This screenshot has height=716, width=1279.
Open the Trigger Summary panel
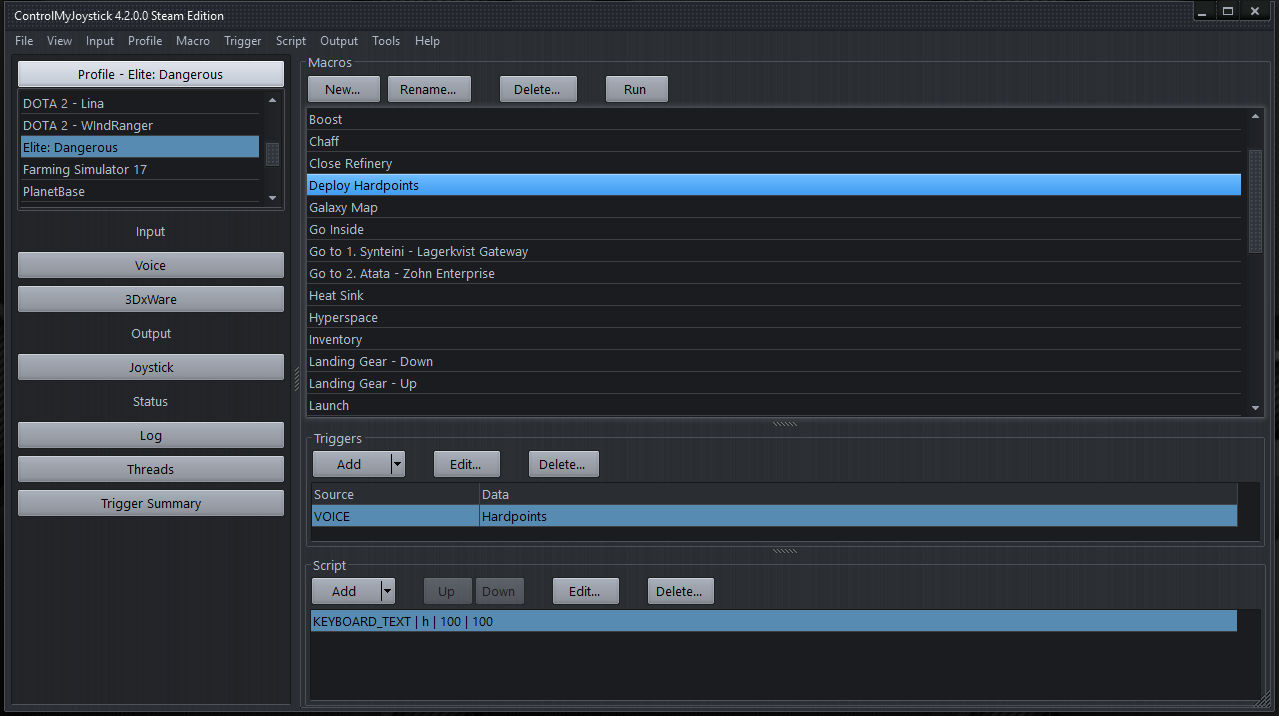(151, 504)
